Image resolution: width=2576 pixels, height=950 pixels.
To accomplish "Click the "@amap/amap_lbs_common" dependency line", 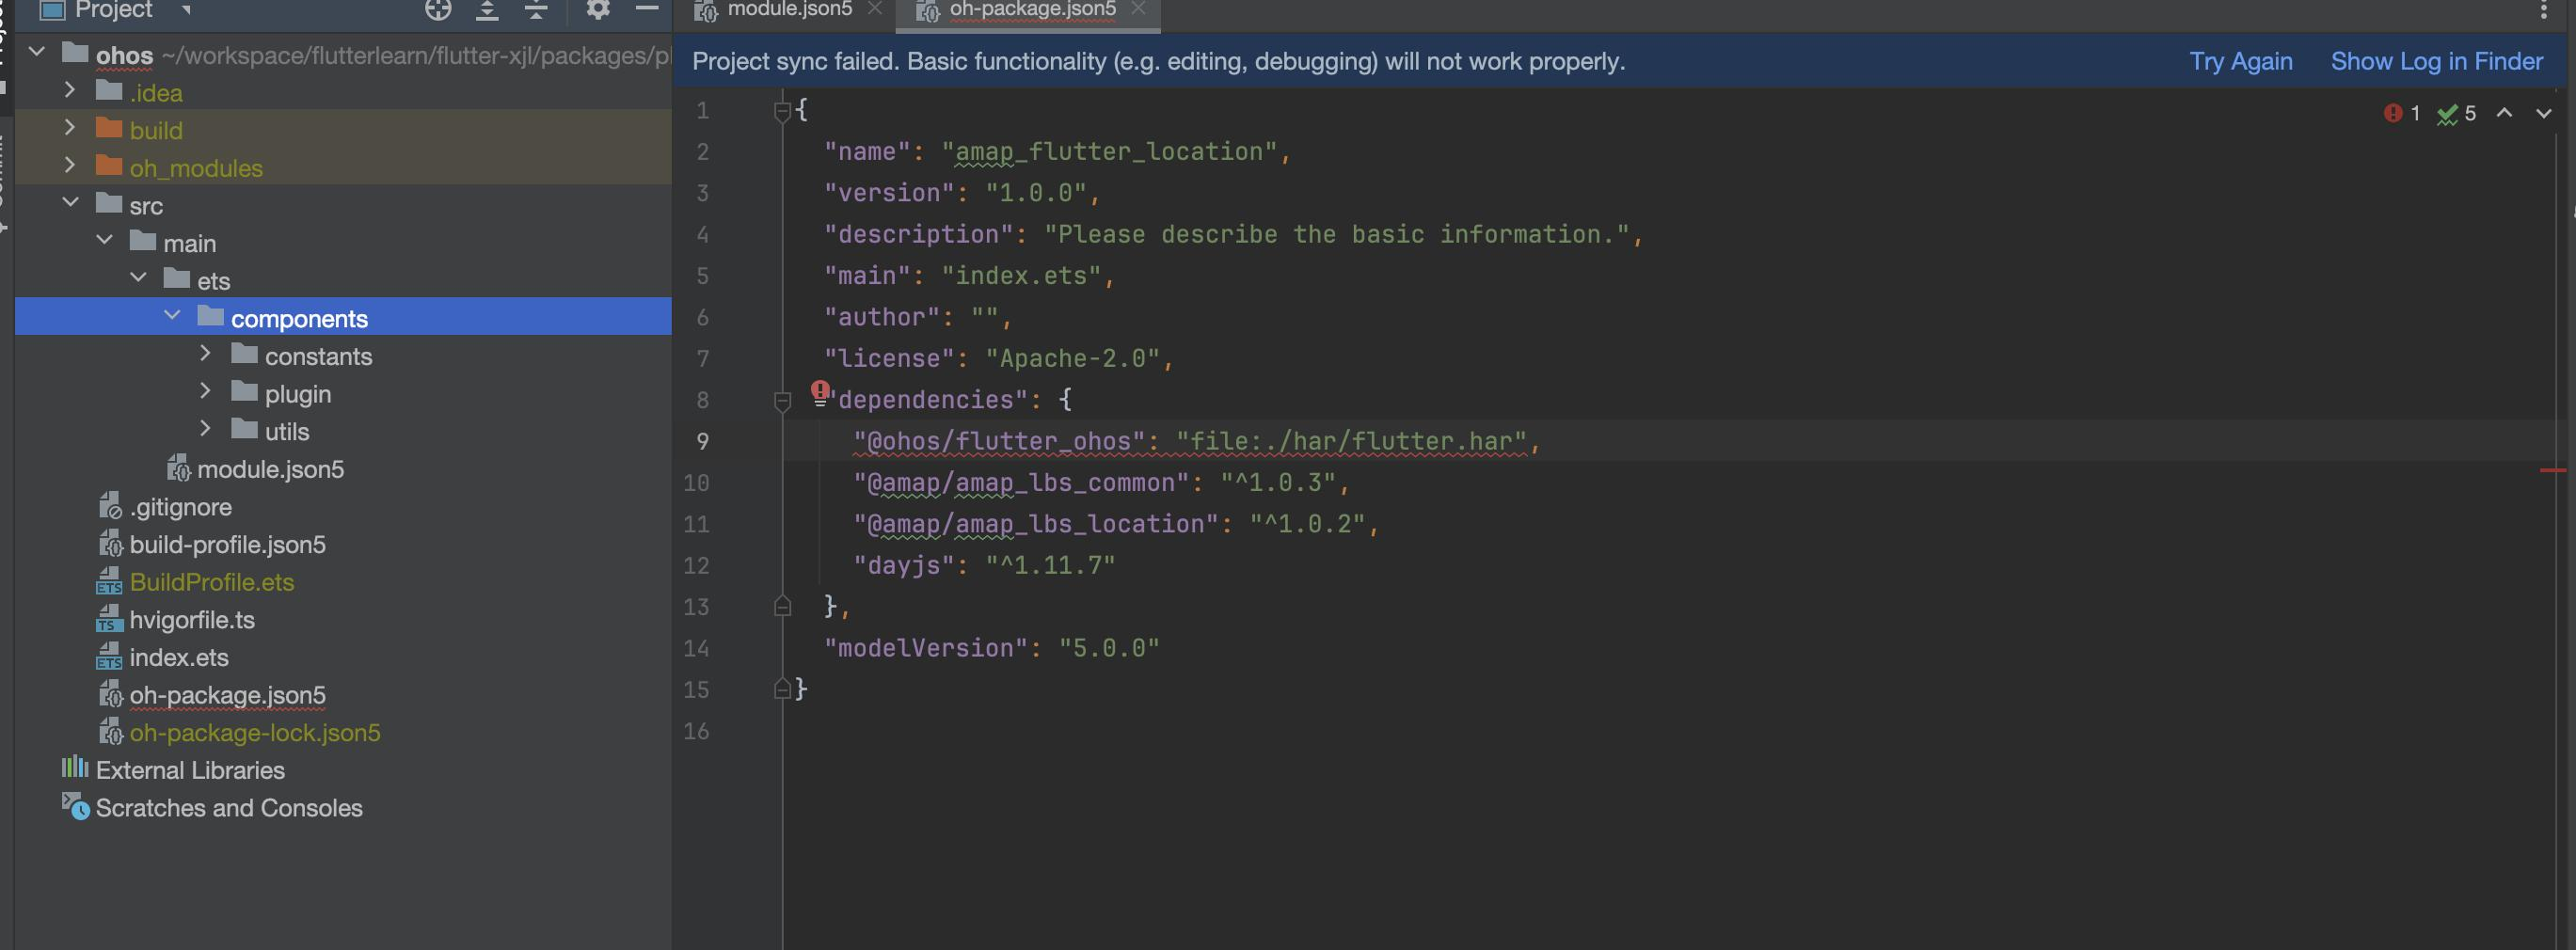I will pyautogui.click(x=1101, y=483).
